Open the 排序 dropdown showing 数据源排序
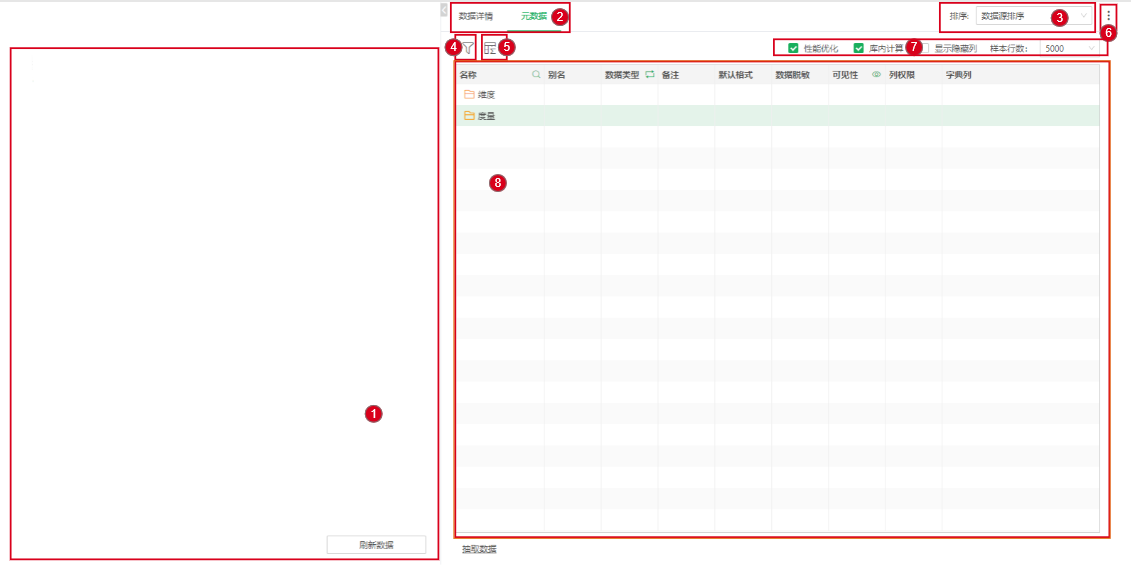This screenshot has height=572, width=1131. coord(1034,17)
